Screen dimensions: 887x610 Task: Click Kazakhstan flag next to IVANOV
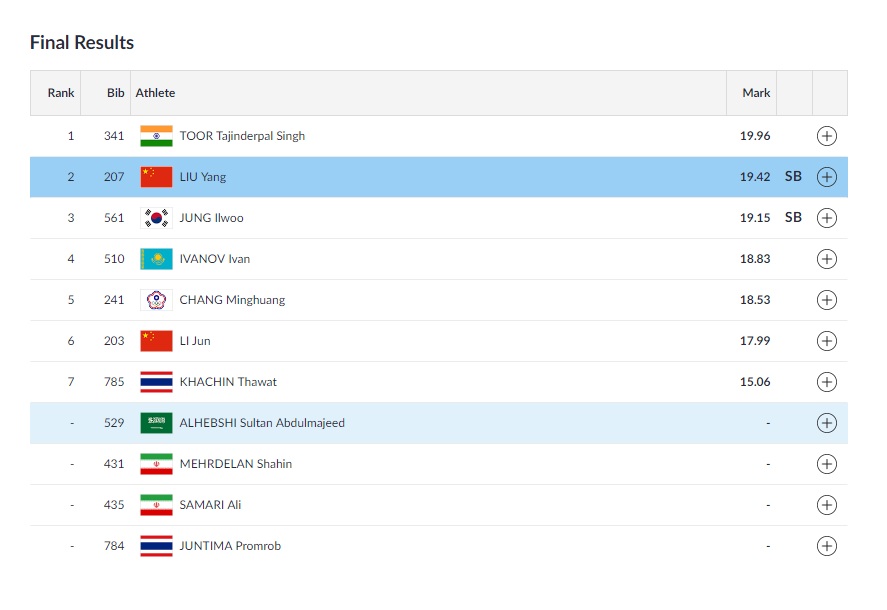tap(156, 259)
